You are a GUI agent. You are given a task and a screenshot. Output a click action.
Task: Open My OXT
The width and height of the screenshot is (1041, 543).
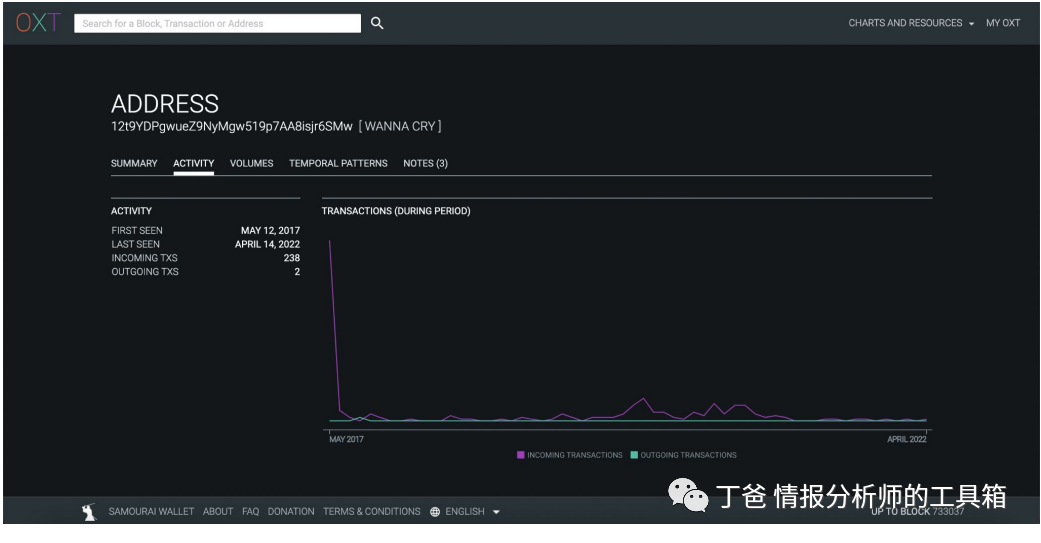tap(1003, 23)
